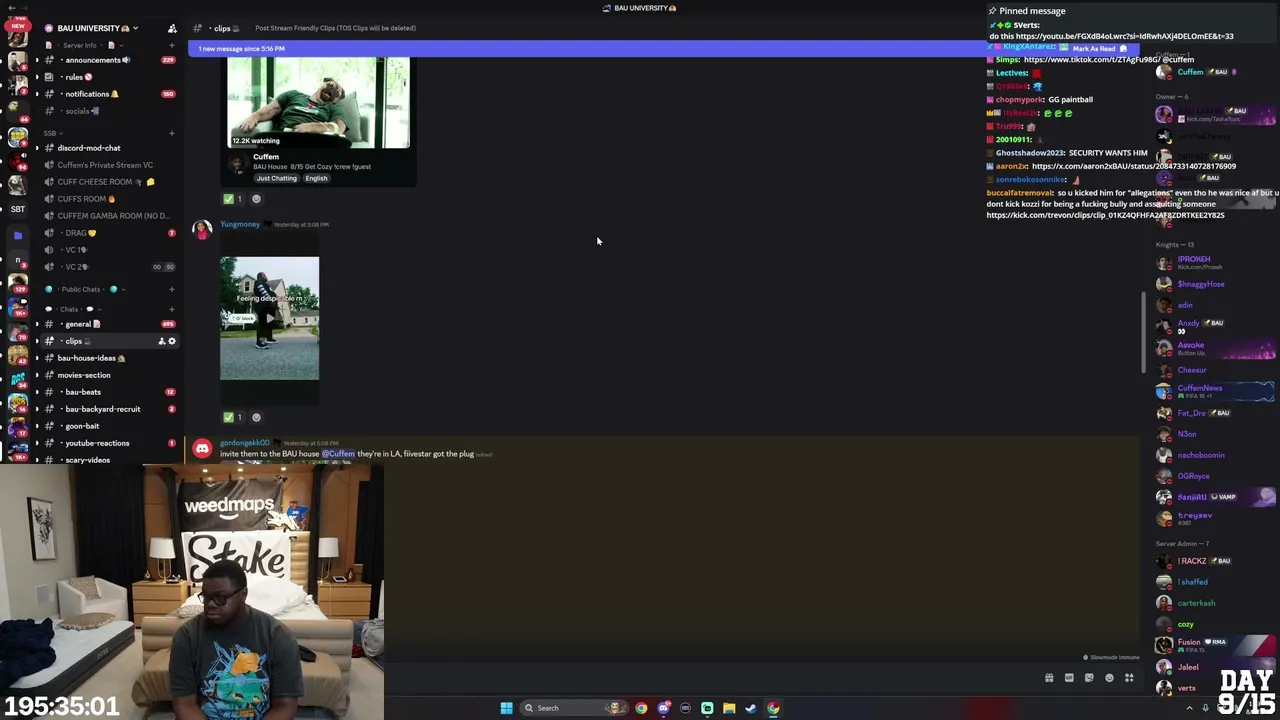
Task: Open the sticker picker
Action: [1089, 678]
